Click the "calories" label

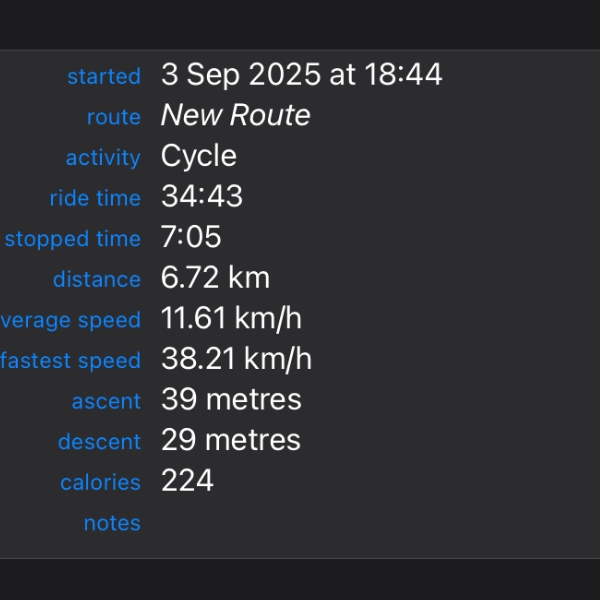(x=100, y=482)
